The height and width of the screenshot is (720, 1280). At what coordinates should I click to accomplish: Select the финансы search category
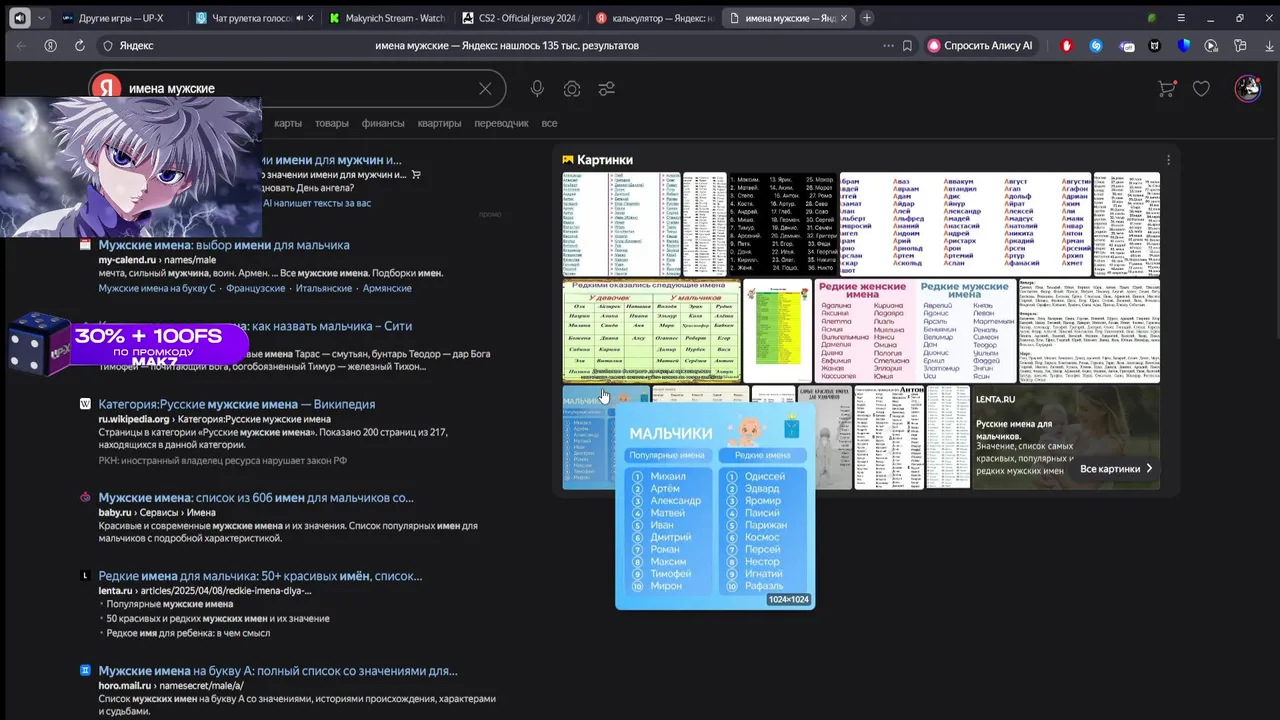tap(383, 123)
